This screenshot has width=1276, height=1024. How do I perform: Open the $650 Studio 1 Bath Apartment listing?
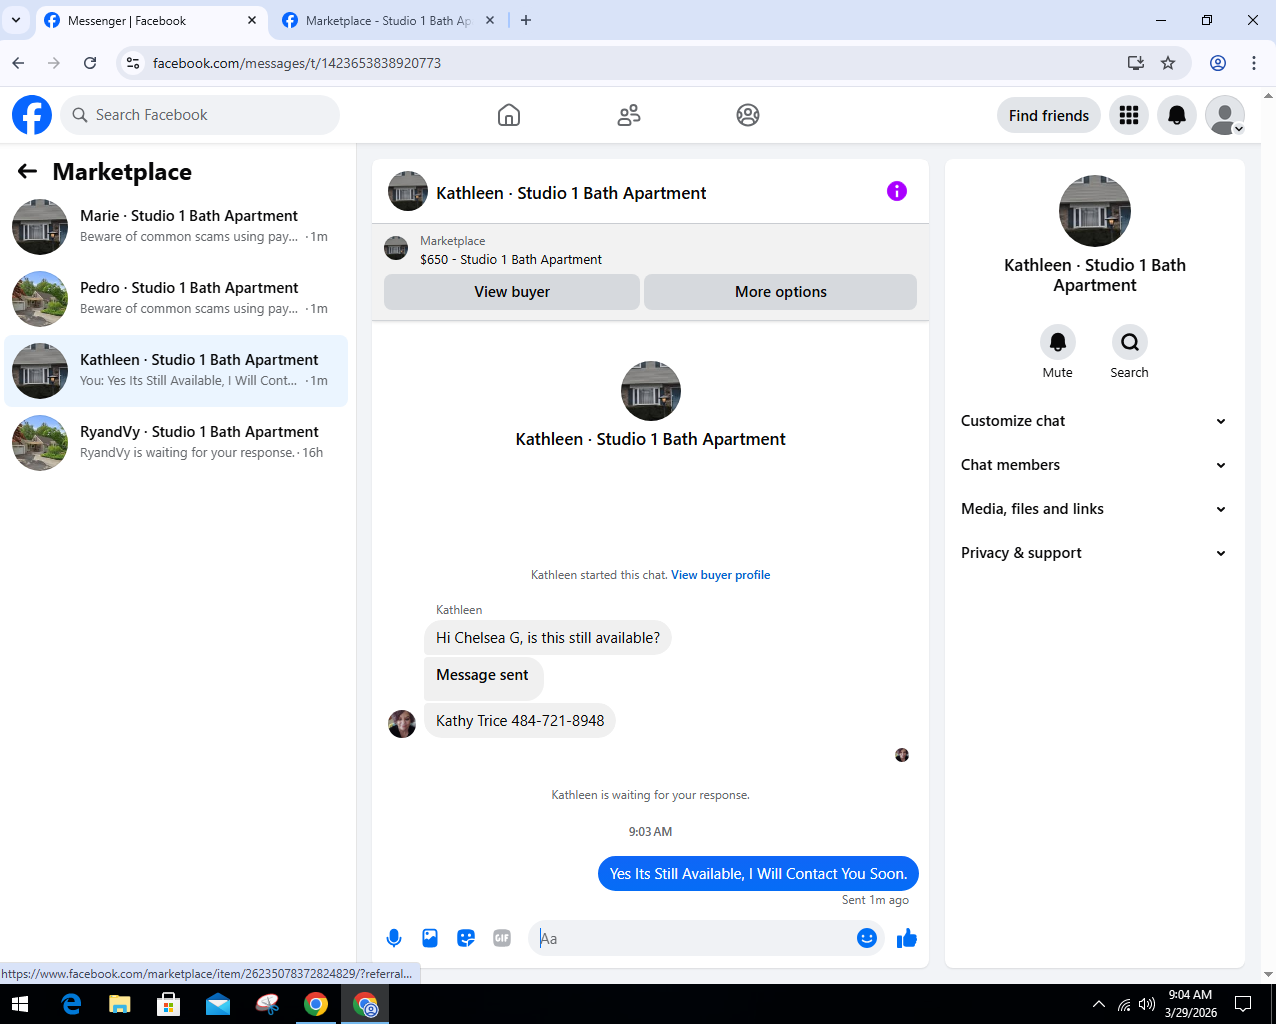(511, 259)
